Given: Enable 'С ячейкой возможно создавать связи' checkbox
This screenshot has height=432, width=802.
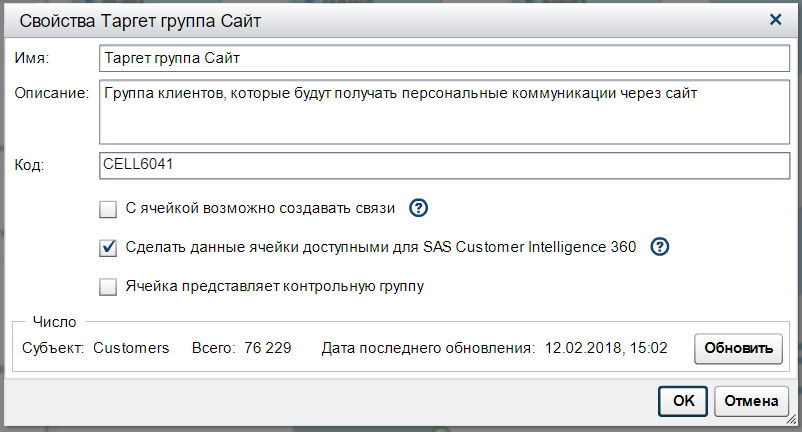Looking at the screenshot, I should [x=109, y=209].
